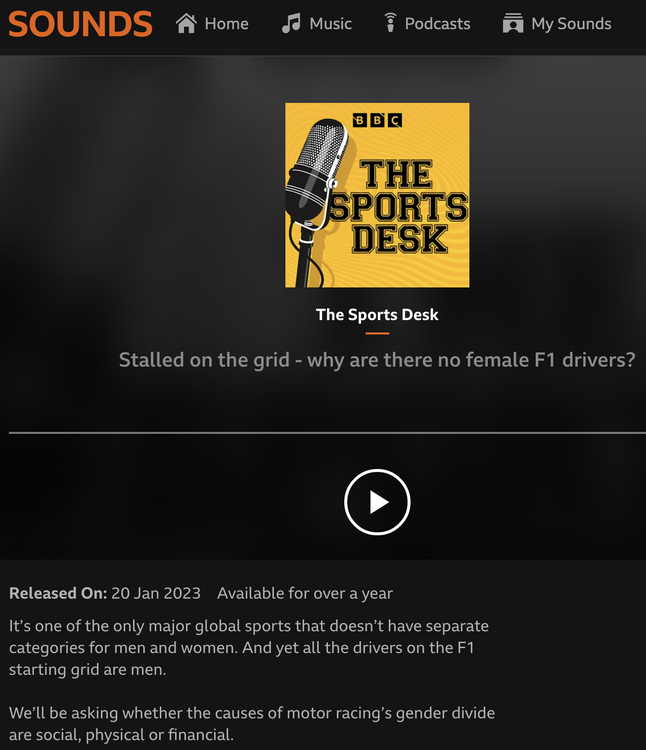This screenshot has height=750, width=646.
Task: Open the Podcasts navigation label
Action: [x=437, y=24]
